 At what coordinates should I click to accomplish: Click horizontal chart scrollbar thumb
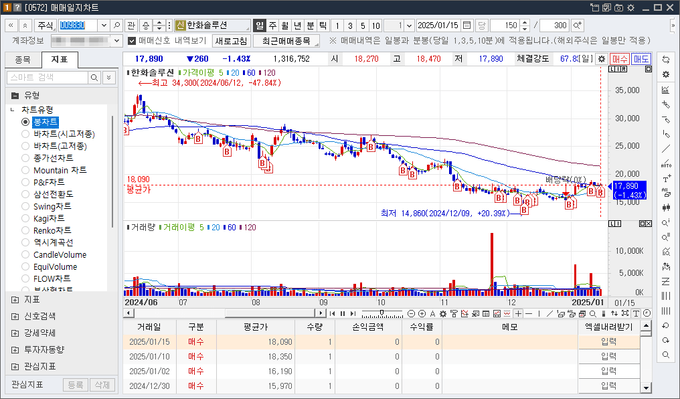point(270,313)
